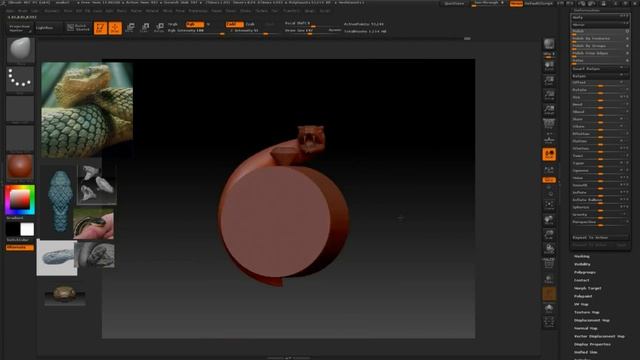640x360 pixels.
Task: Toggle Edit mode button
Action: 100,28
